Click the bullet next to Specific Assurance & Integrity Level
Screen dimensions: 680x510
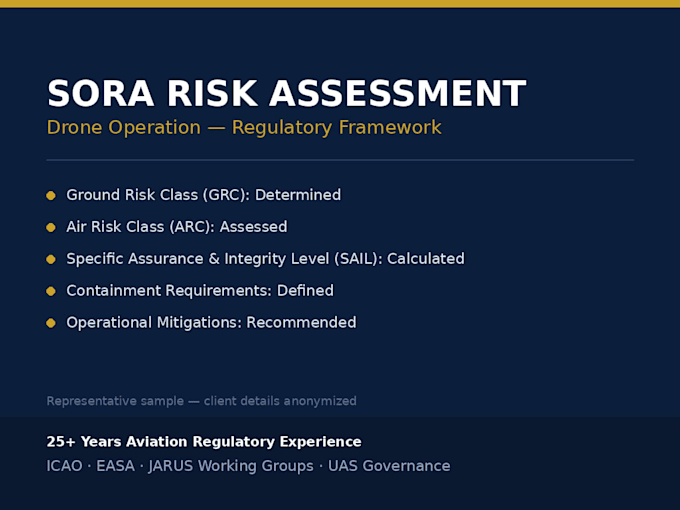51,259
